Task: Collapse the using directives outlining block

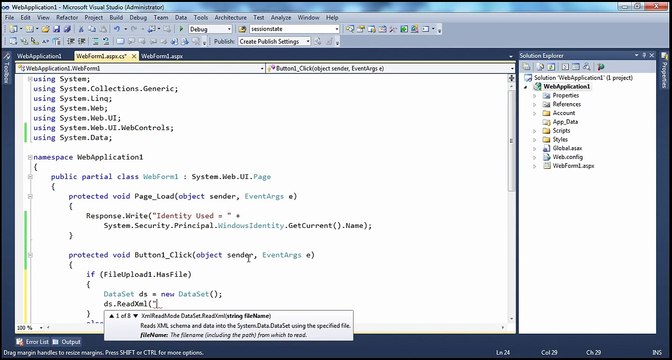Action: pos(30,79)
